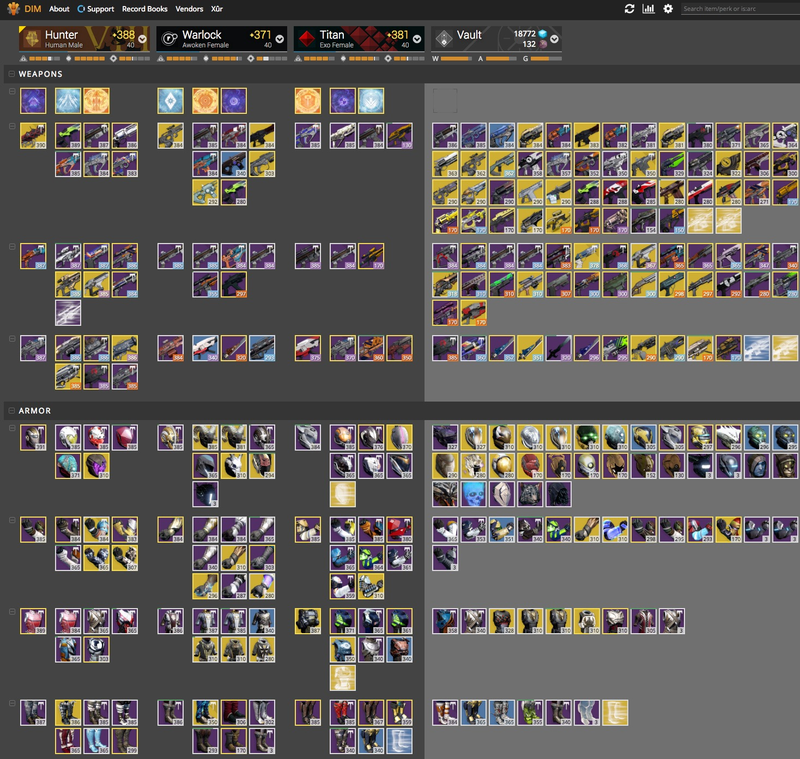Click Hunter's white special weapon engram

coord(68,313)
